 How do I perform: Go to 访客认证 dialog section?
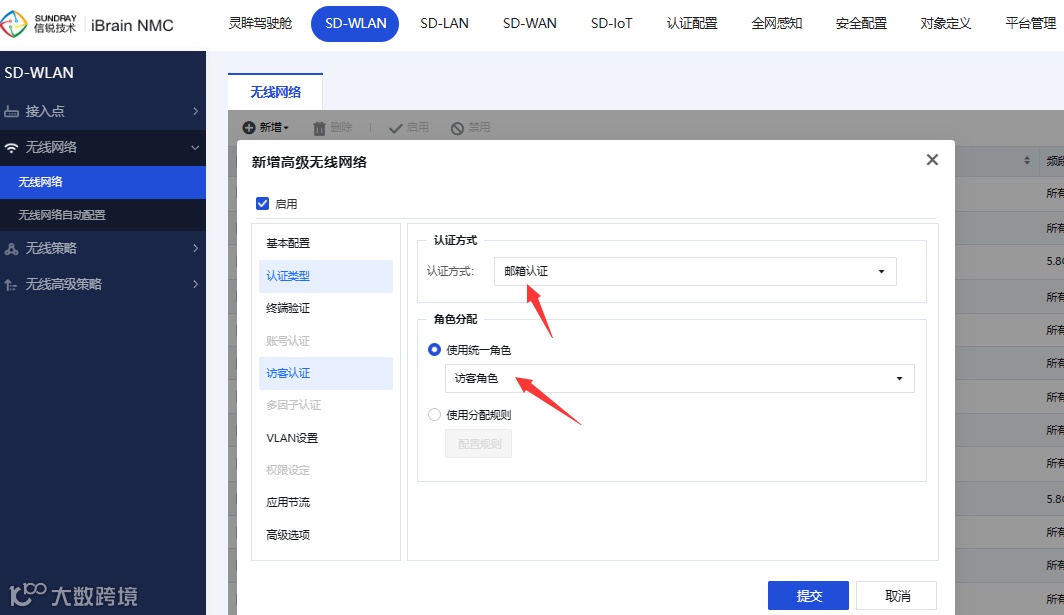[x=326, y=373]
